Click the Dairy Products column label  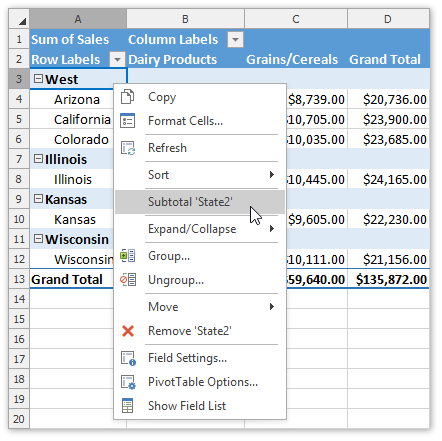click(x=185, y=59)
